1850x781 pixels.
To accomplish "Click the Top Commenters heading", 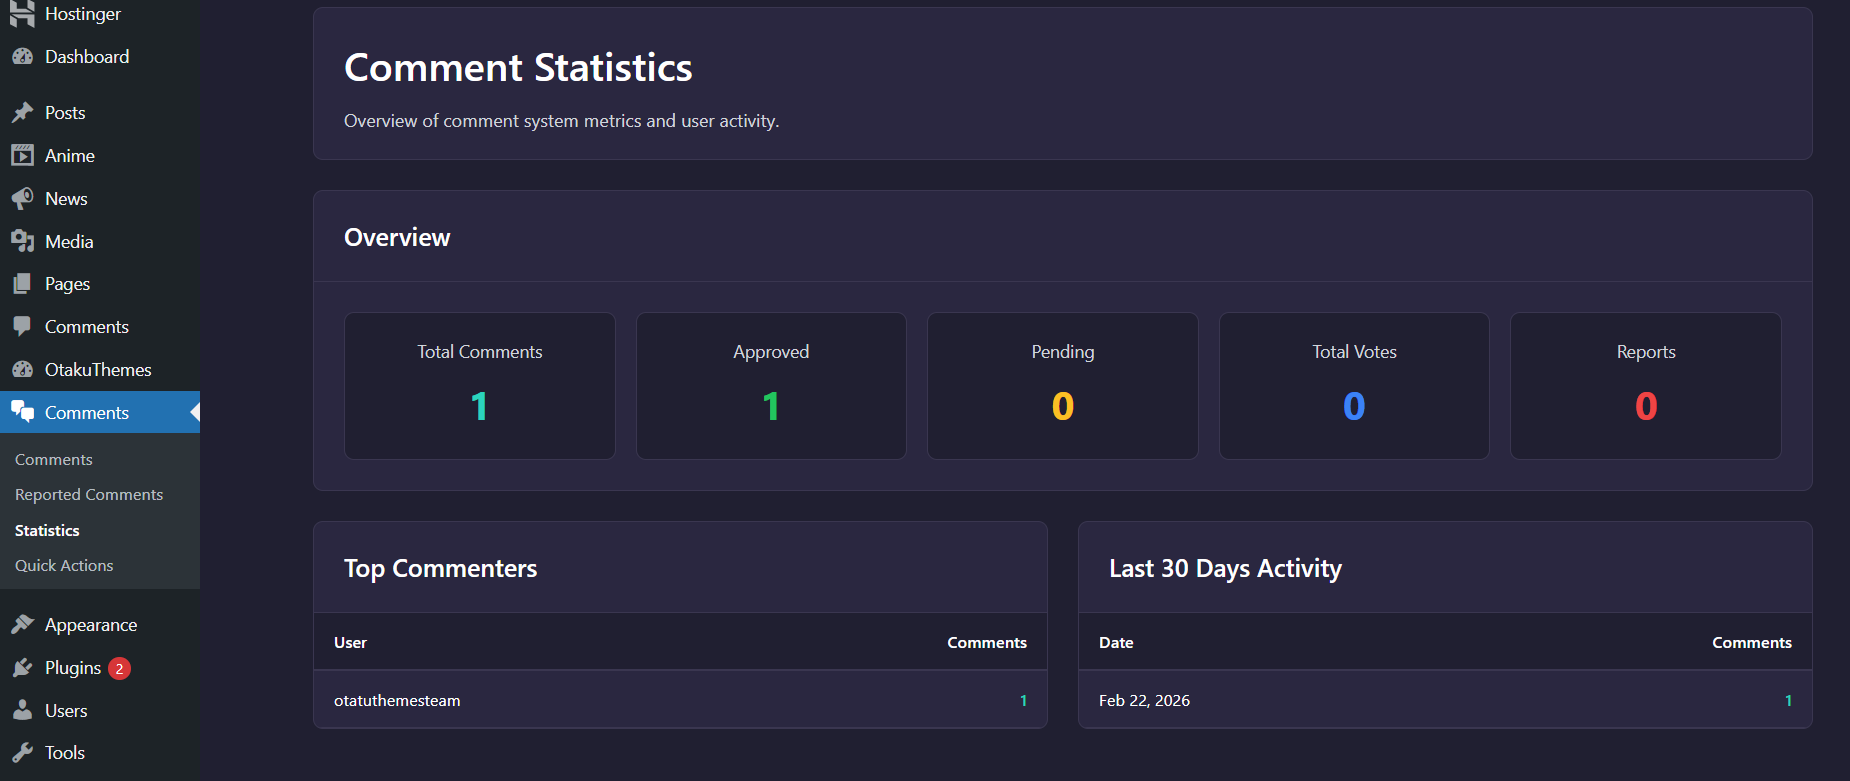I will pos(440,569).
